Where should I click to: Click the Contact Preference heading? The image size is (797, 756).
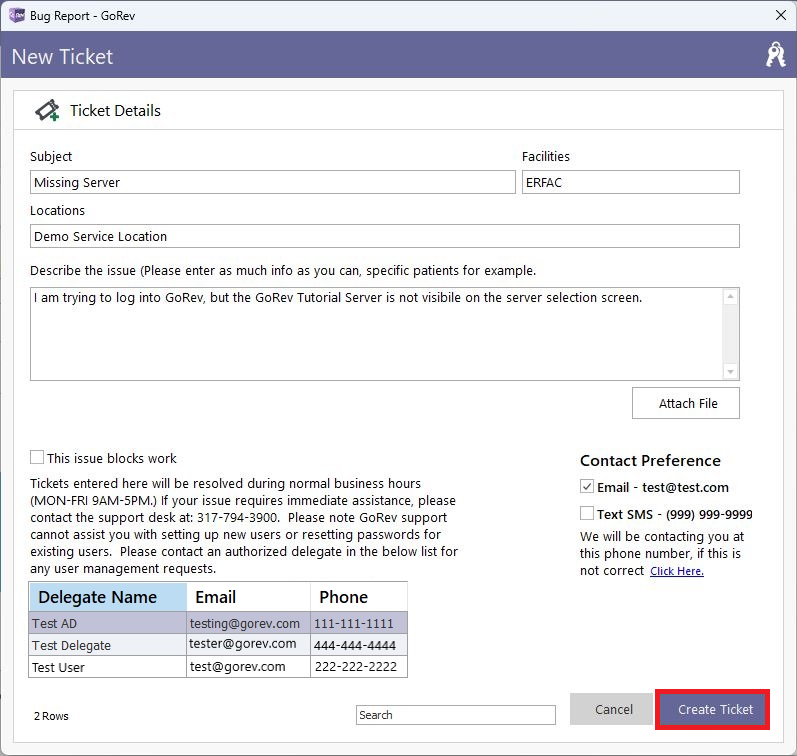650,460
